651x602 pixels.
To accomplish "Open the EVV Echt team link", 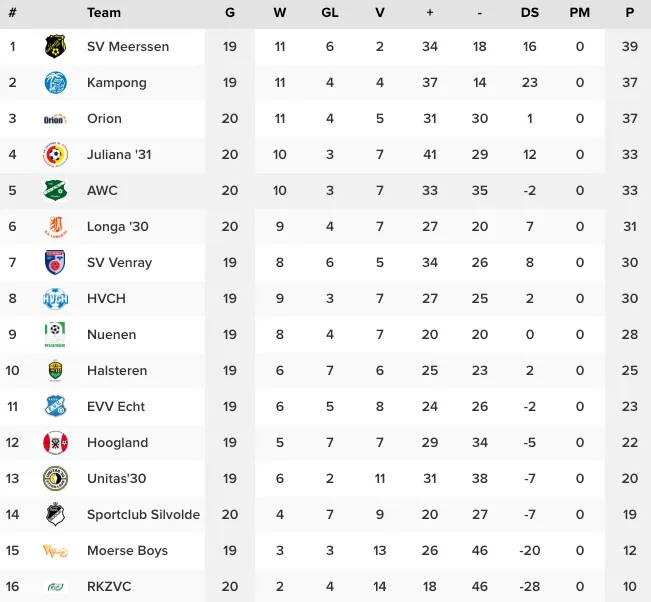I will point(116,406).
